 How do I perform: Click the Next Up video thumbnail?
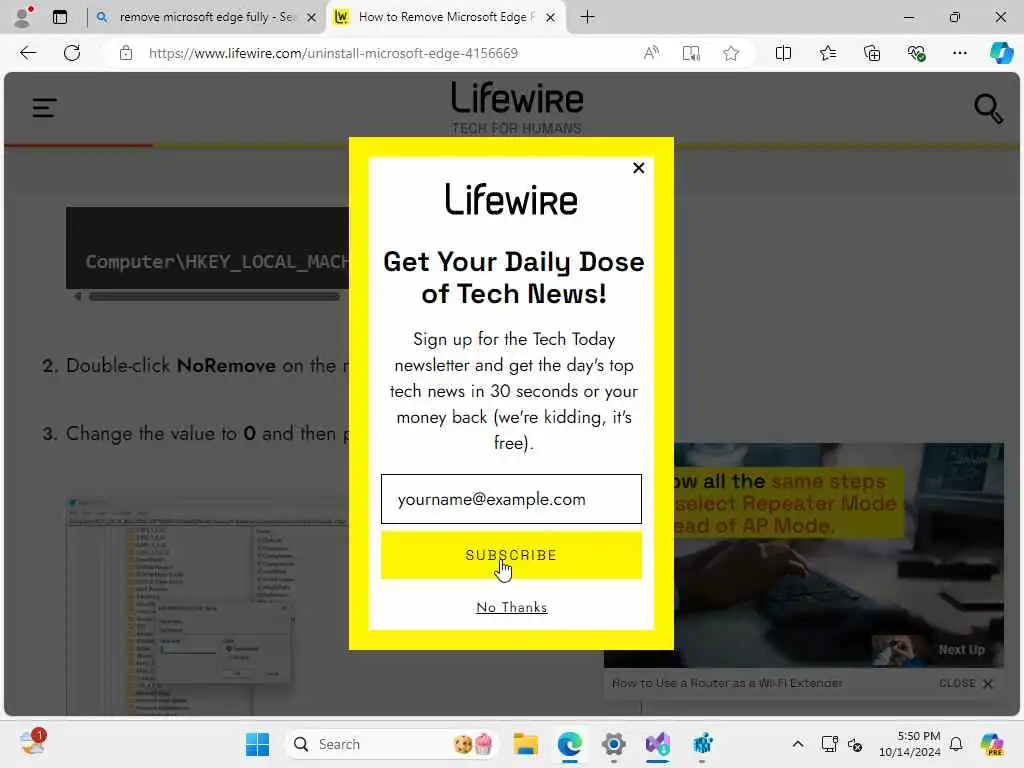(x=895, y=650)
